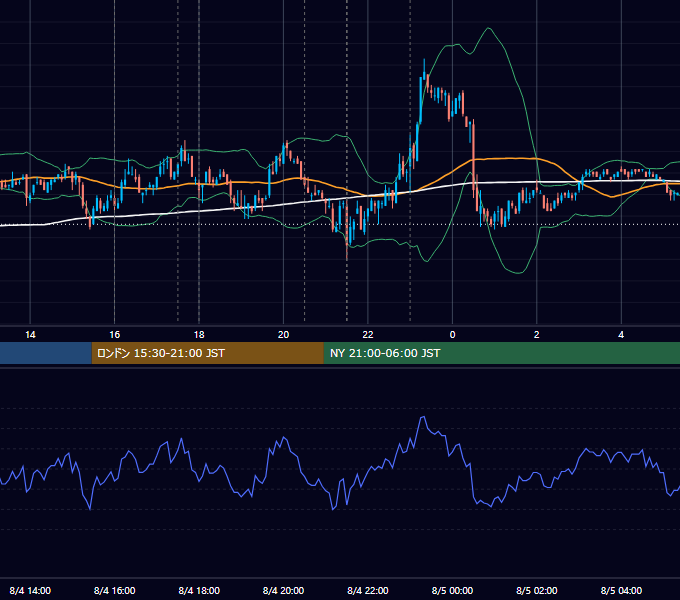Click the highest candlestick spike before midnight
The width and height of the screenshot is (680, 600).
[424, 69]
